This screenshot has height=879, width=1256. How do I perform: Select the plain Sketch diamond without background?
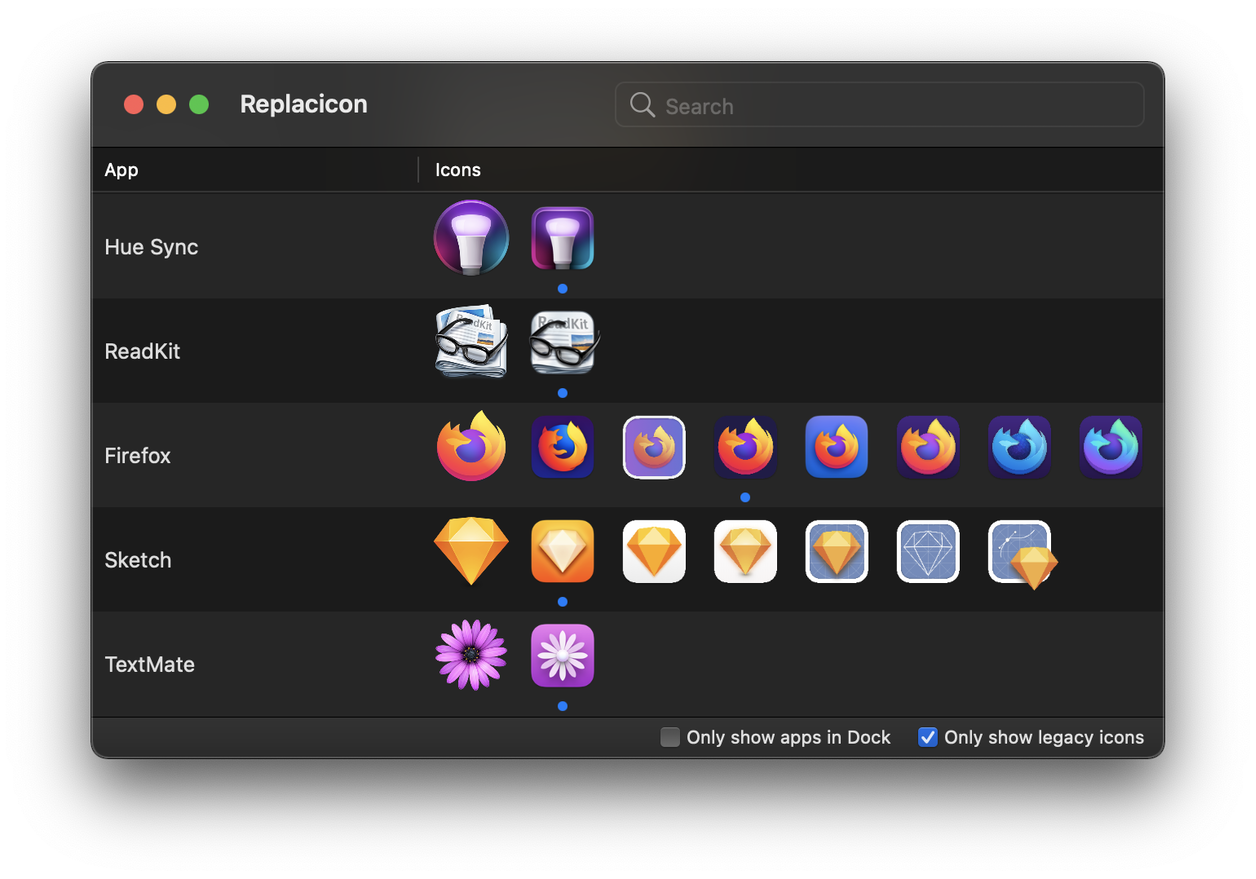[471, 551]
